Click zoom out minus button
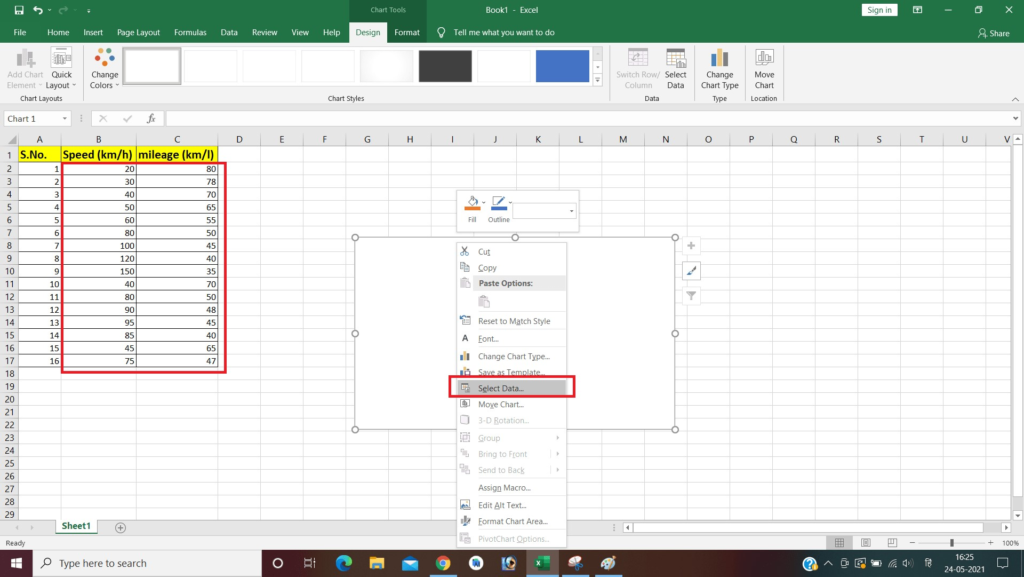1024x577 pixels. click(912, 543)
